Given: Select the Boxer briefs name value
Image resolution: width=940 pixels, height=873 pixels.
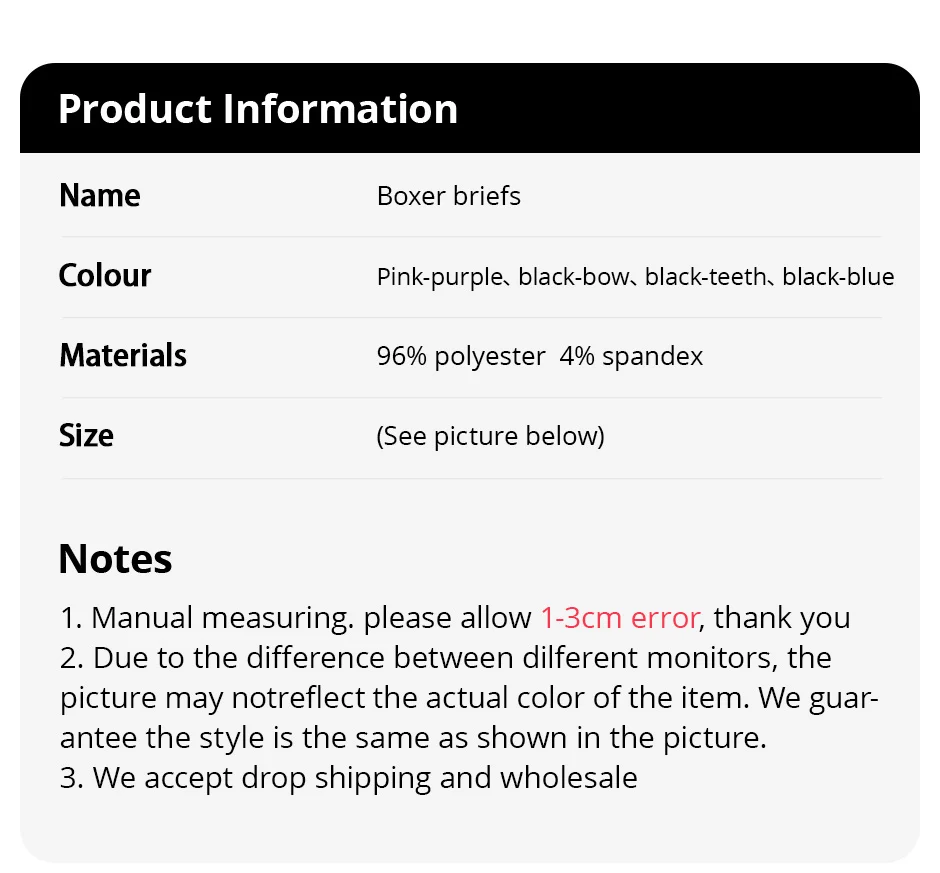Looking at the screenshot, I should 448,196.
